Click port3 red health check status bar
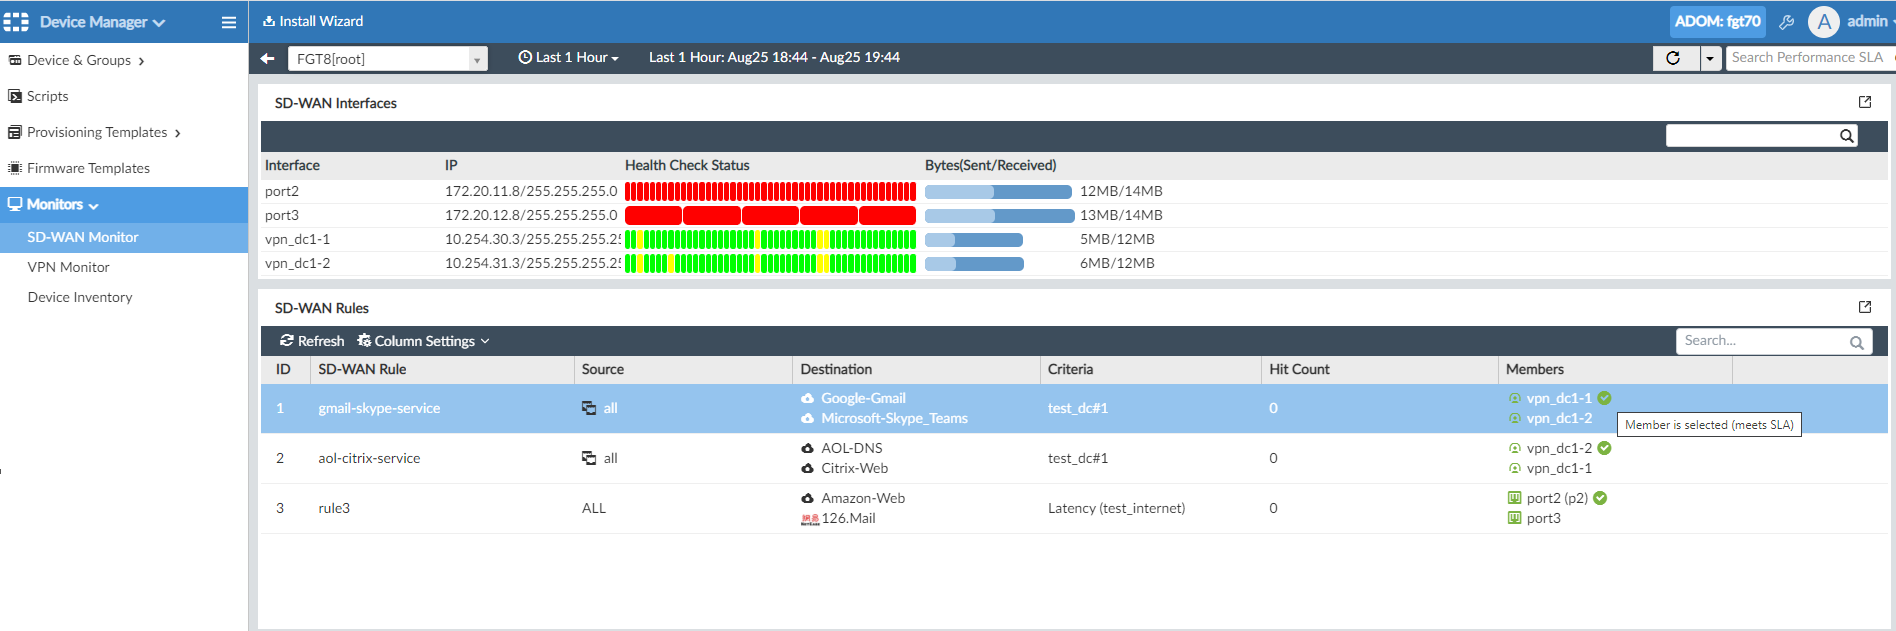1896x631 pixels. pos(770,215)
